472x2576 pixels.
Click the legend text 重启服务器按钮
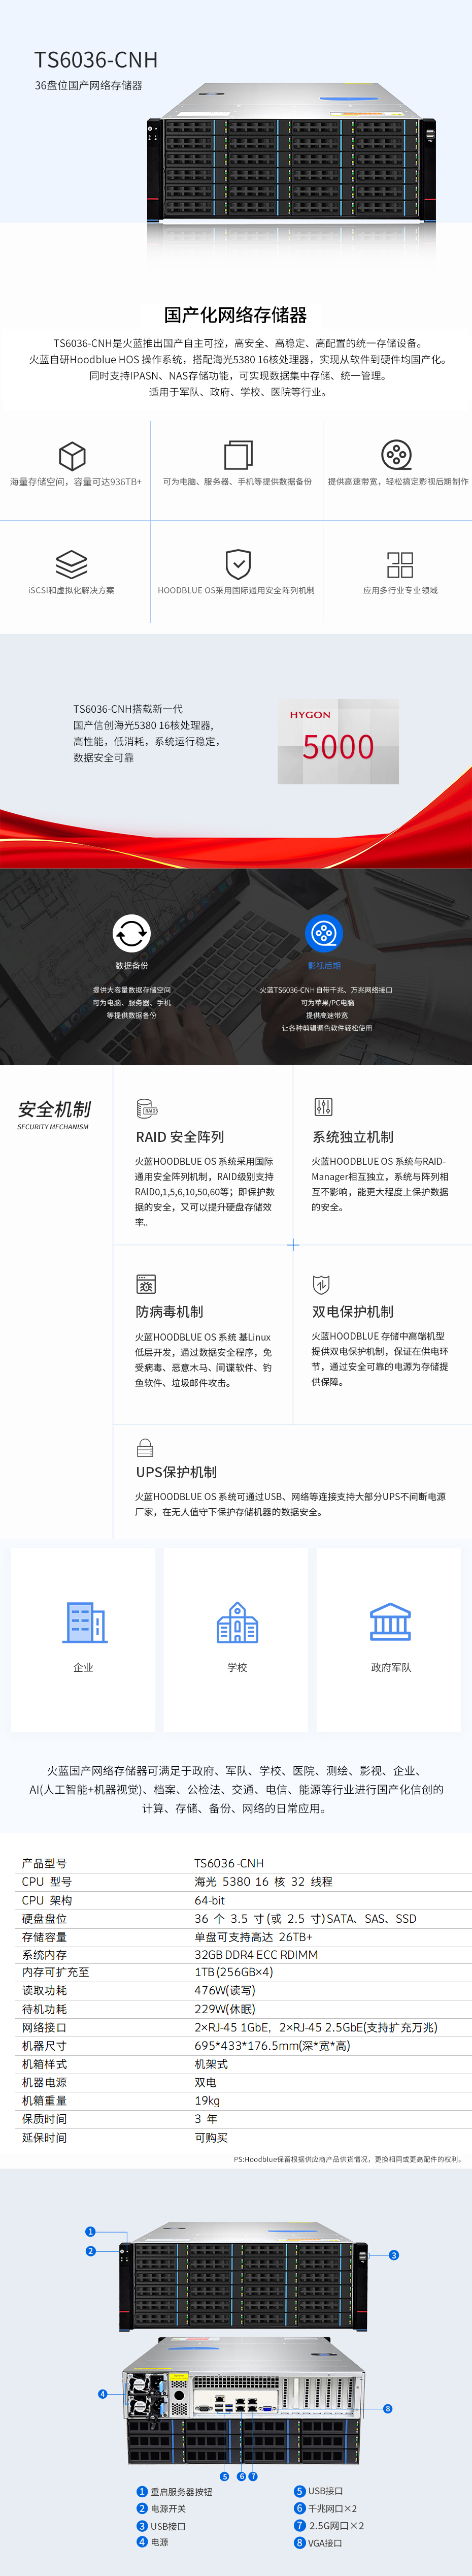coord(181,2492)
